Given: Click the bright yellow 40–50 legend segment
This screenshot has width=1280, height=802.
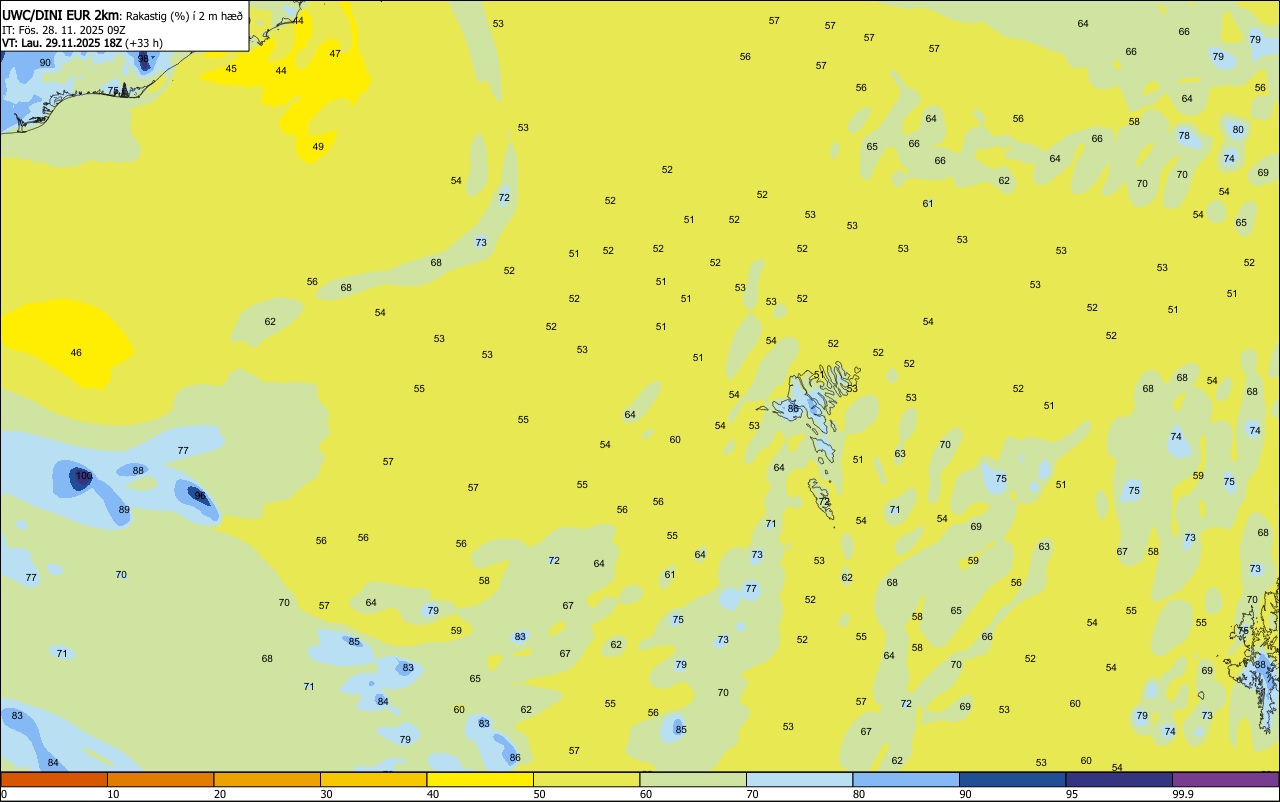Looking at the screenshot, I should [x=480, y=779].
